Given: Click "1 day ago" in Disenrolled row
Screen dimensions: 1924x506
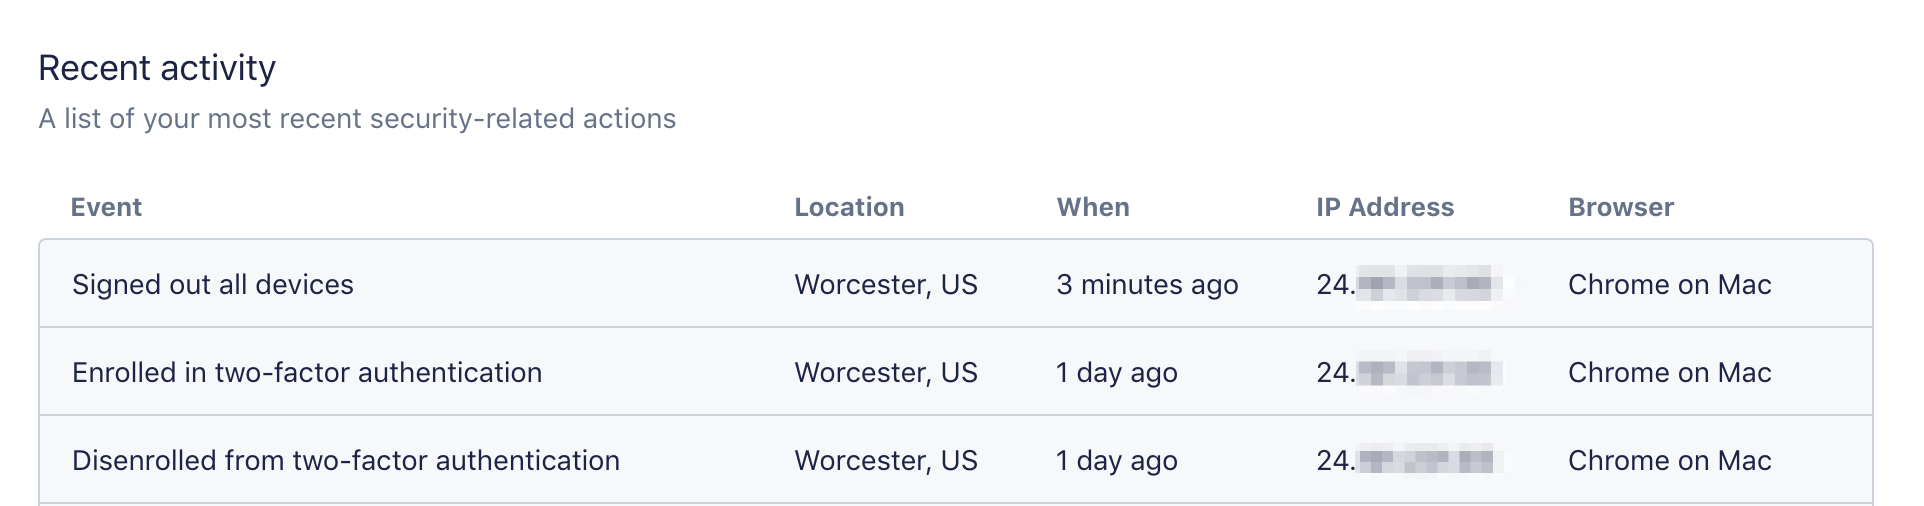Looking at the screenshot, I should [x=1117, y=461].
